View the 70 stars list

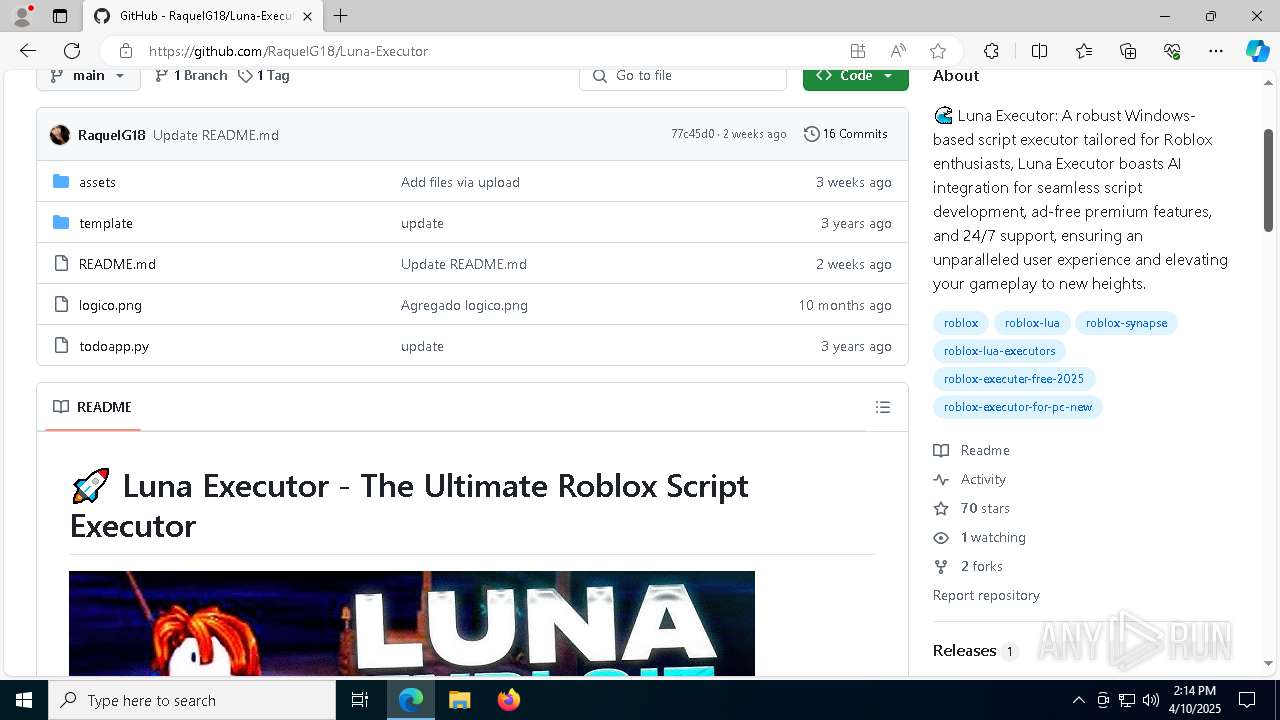[972, 508]
